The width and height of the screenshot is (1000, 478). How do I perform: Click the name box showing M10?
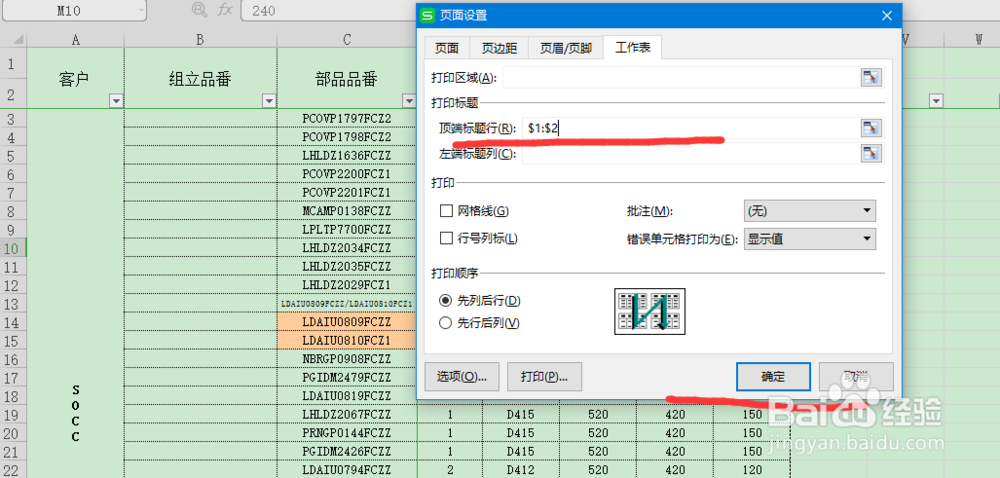click(x=68, y=11)
